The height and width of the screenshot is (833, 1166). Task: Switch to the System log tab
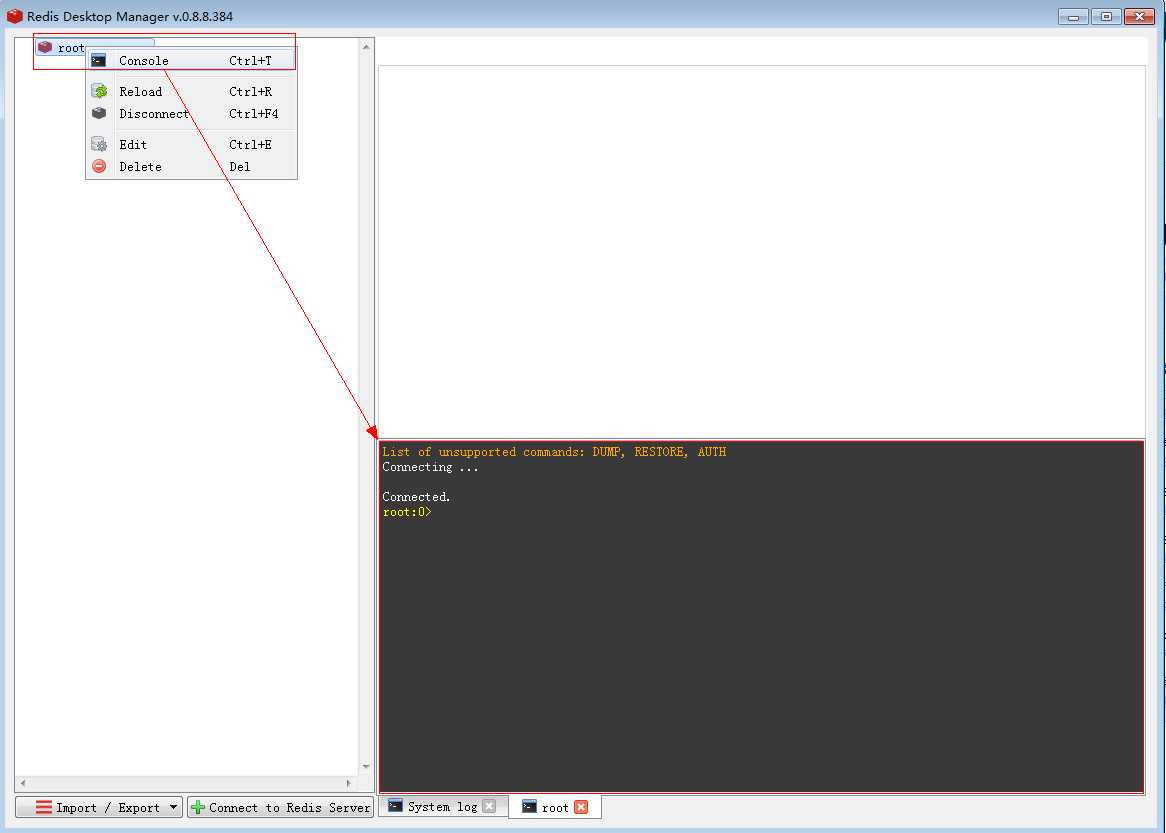[443, 806]
